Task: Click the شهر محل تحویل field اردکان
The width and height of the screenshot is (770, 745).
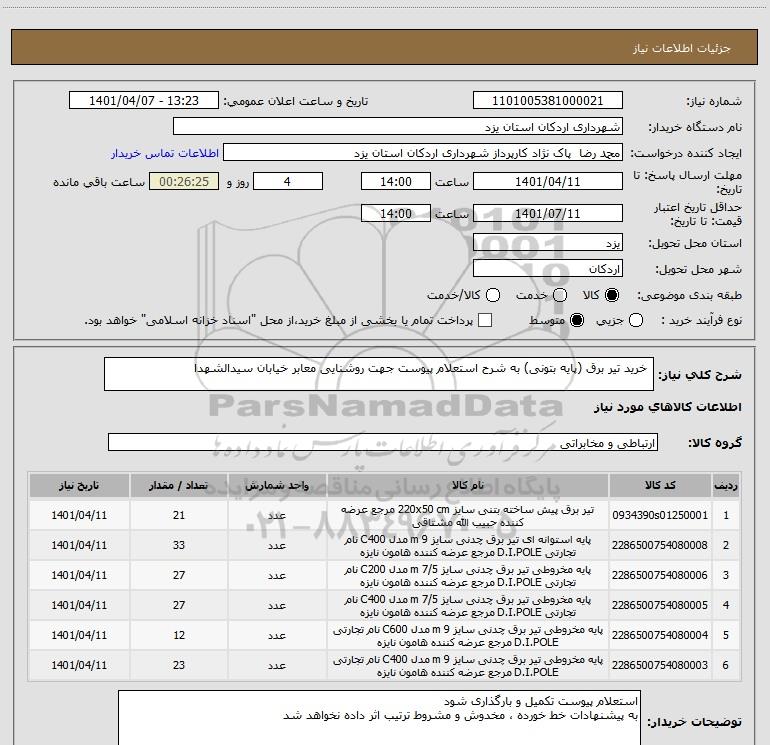Action: click(548, 269)
